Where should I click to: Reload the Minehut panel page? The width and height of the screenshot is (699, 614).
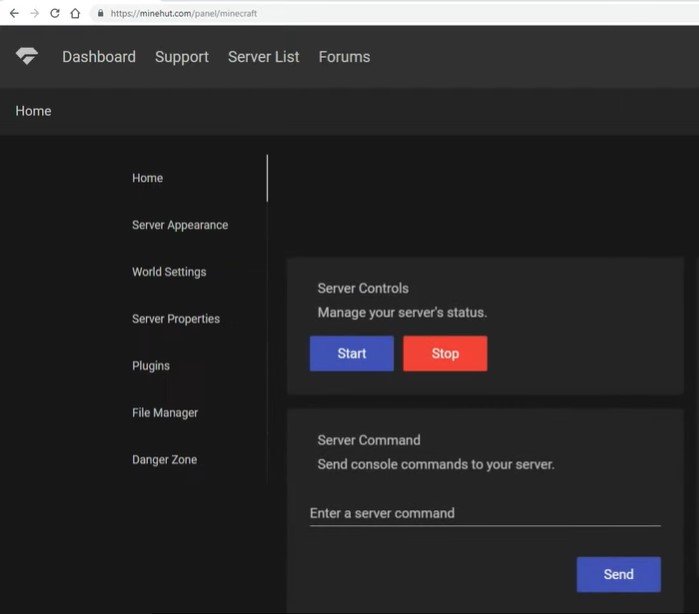pyautogui.click(x=55, y=13)
